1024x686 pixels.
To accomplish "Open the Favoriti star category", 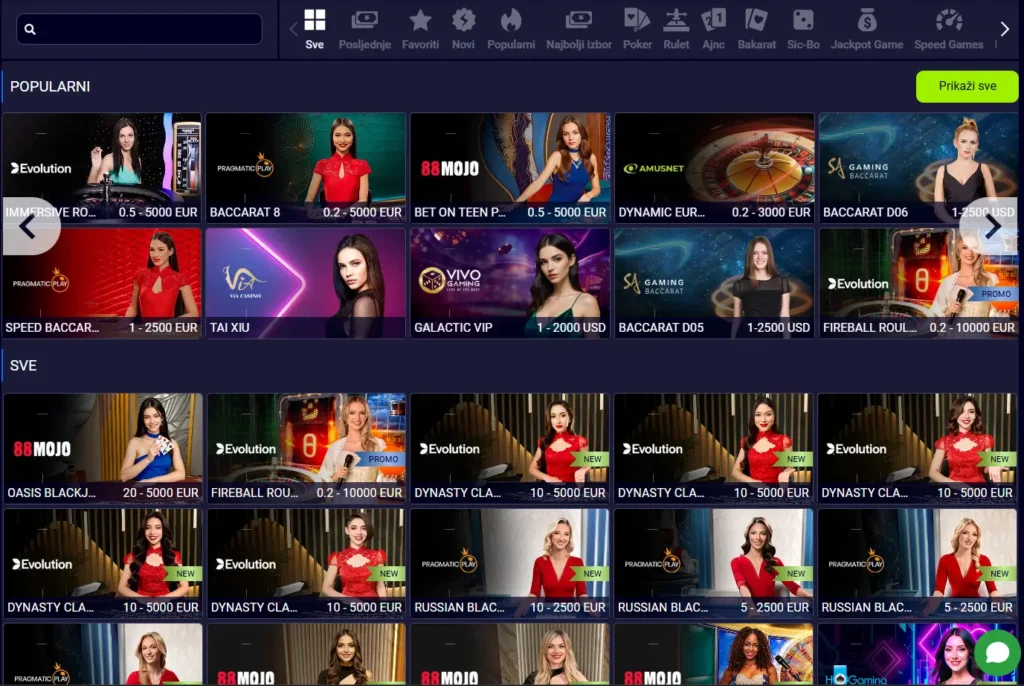I will (x=420, y=28).
